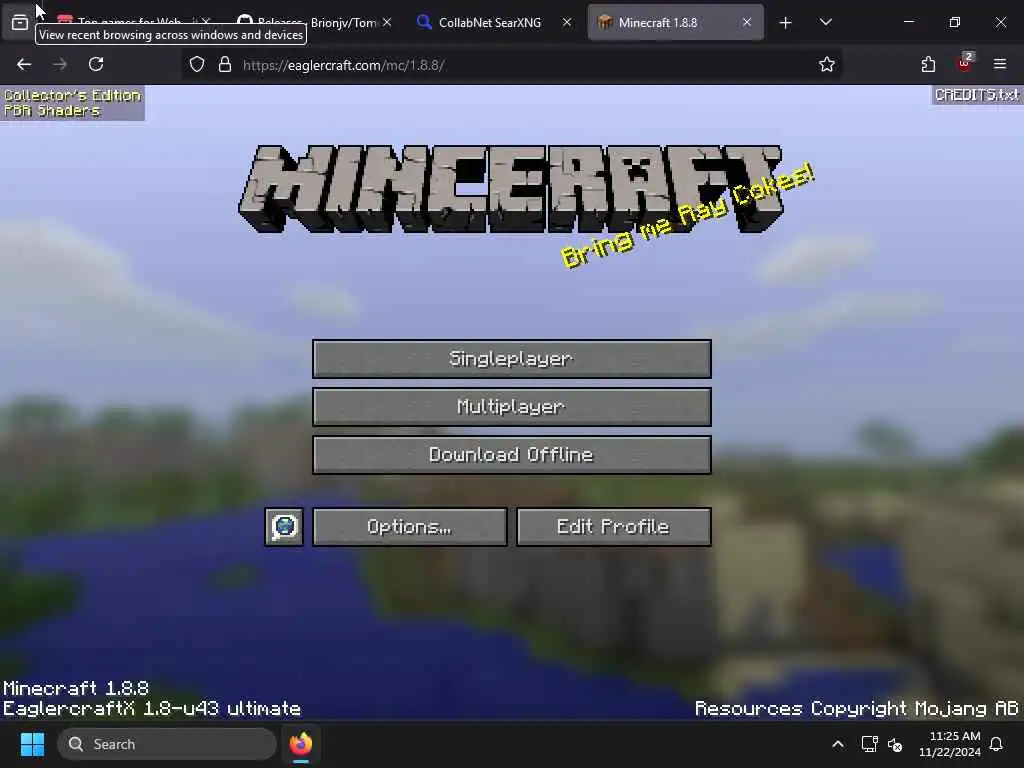Image resolution: width=1024 pixels, height=768 pixels.
Task: Open CREDITS.txt link
Action: (976, 95)
